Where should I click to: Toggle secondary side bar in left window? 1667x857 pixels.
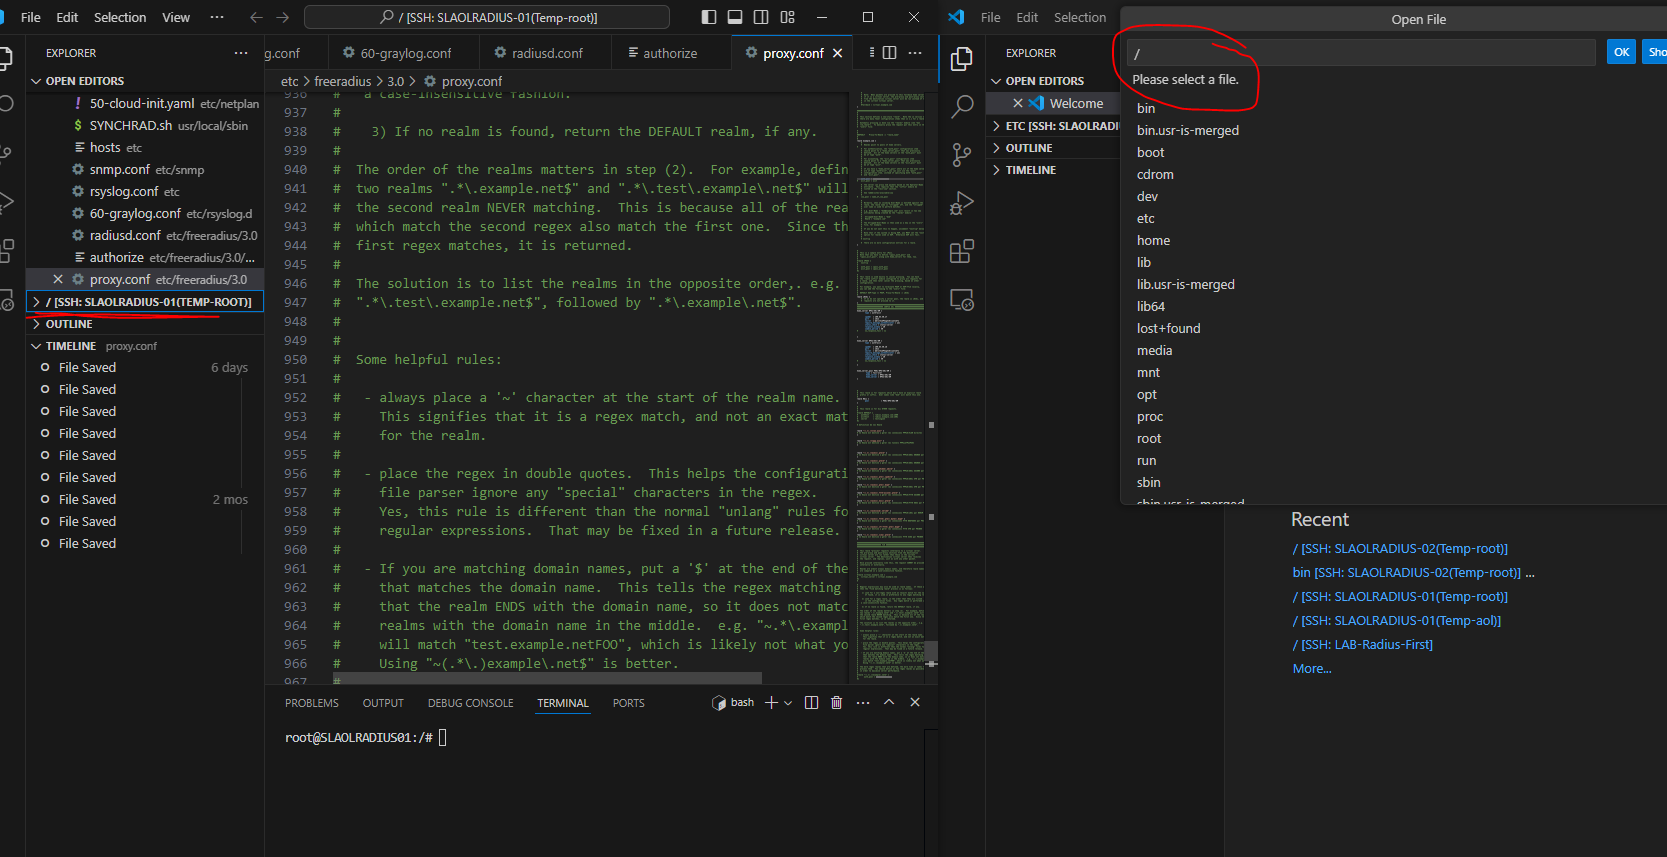[761, 17]
